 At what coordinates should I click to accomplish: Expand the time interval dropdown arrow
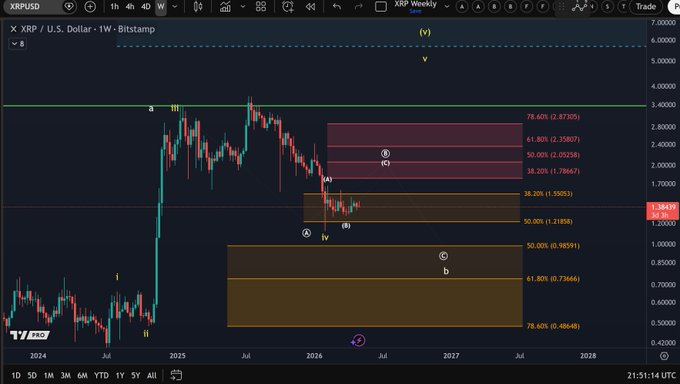click(175, 7)
